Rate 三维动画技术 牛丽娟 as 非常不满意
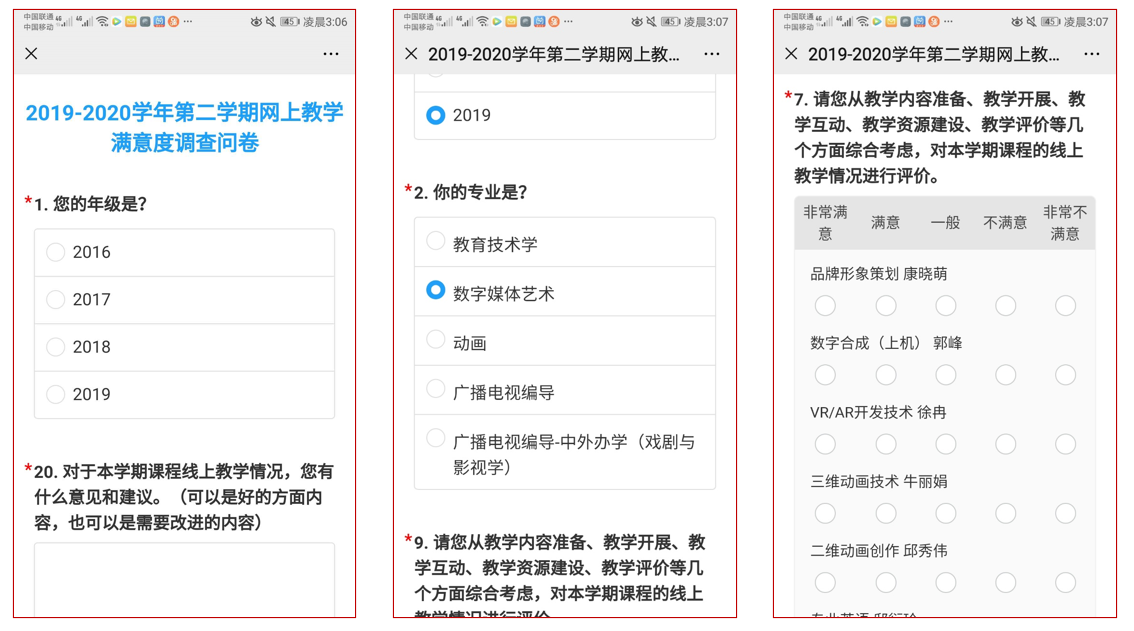The height and width of the screenshot is (631, 1134). 1065,513
